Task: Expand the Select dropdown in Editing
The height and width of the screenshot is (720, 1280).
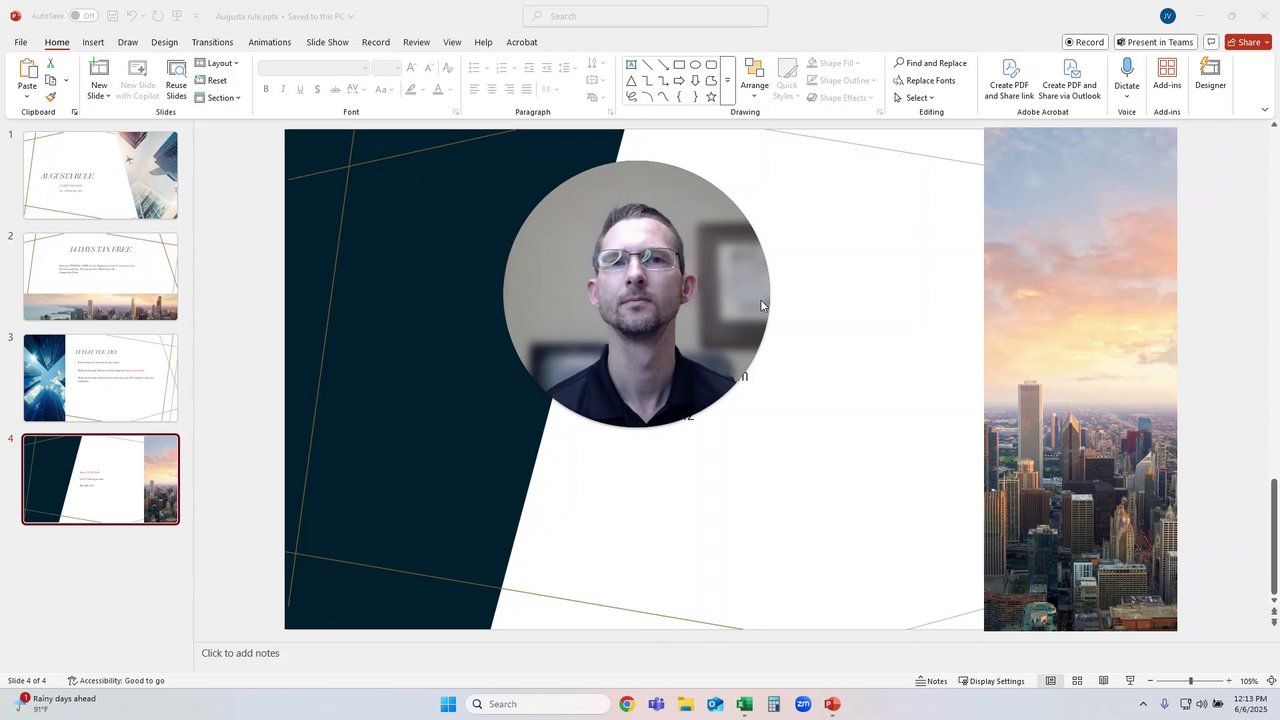Action: pyautogui.click(x=914, y=98)
